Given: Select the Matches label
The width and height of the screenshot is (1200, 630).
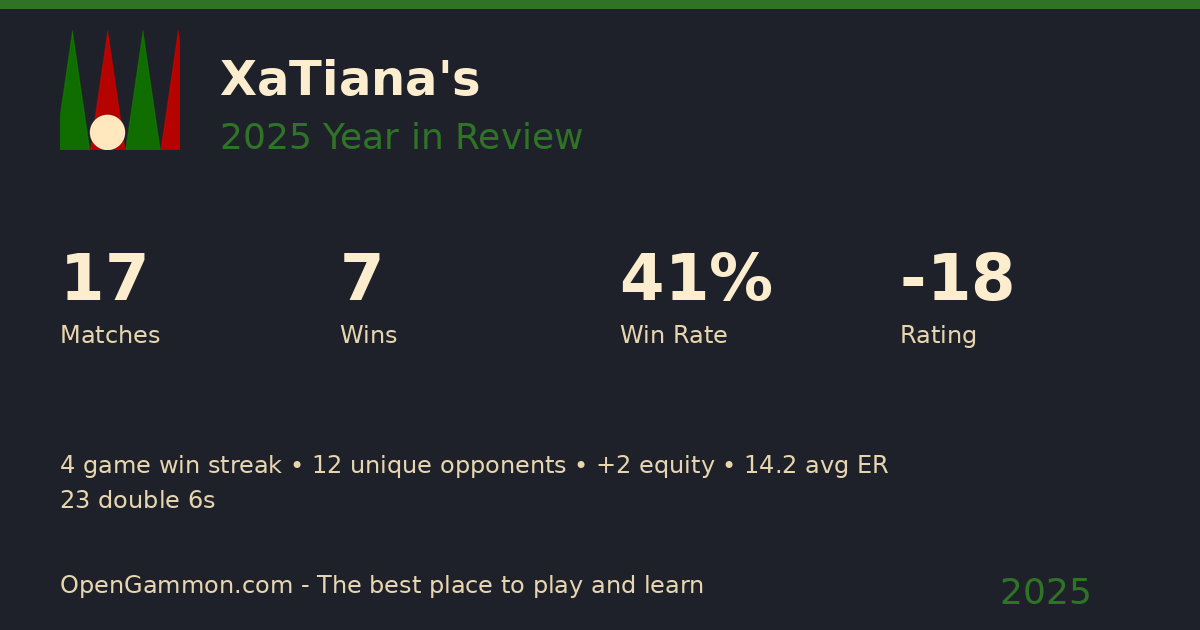Looking at the screenshot, I should (110, 336).
